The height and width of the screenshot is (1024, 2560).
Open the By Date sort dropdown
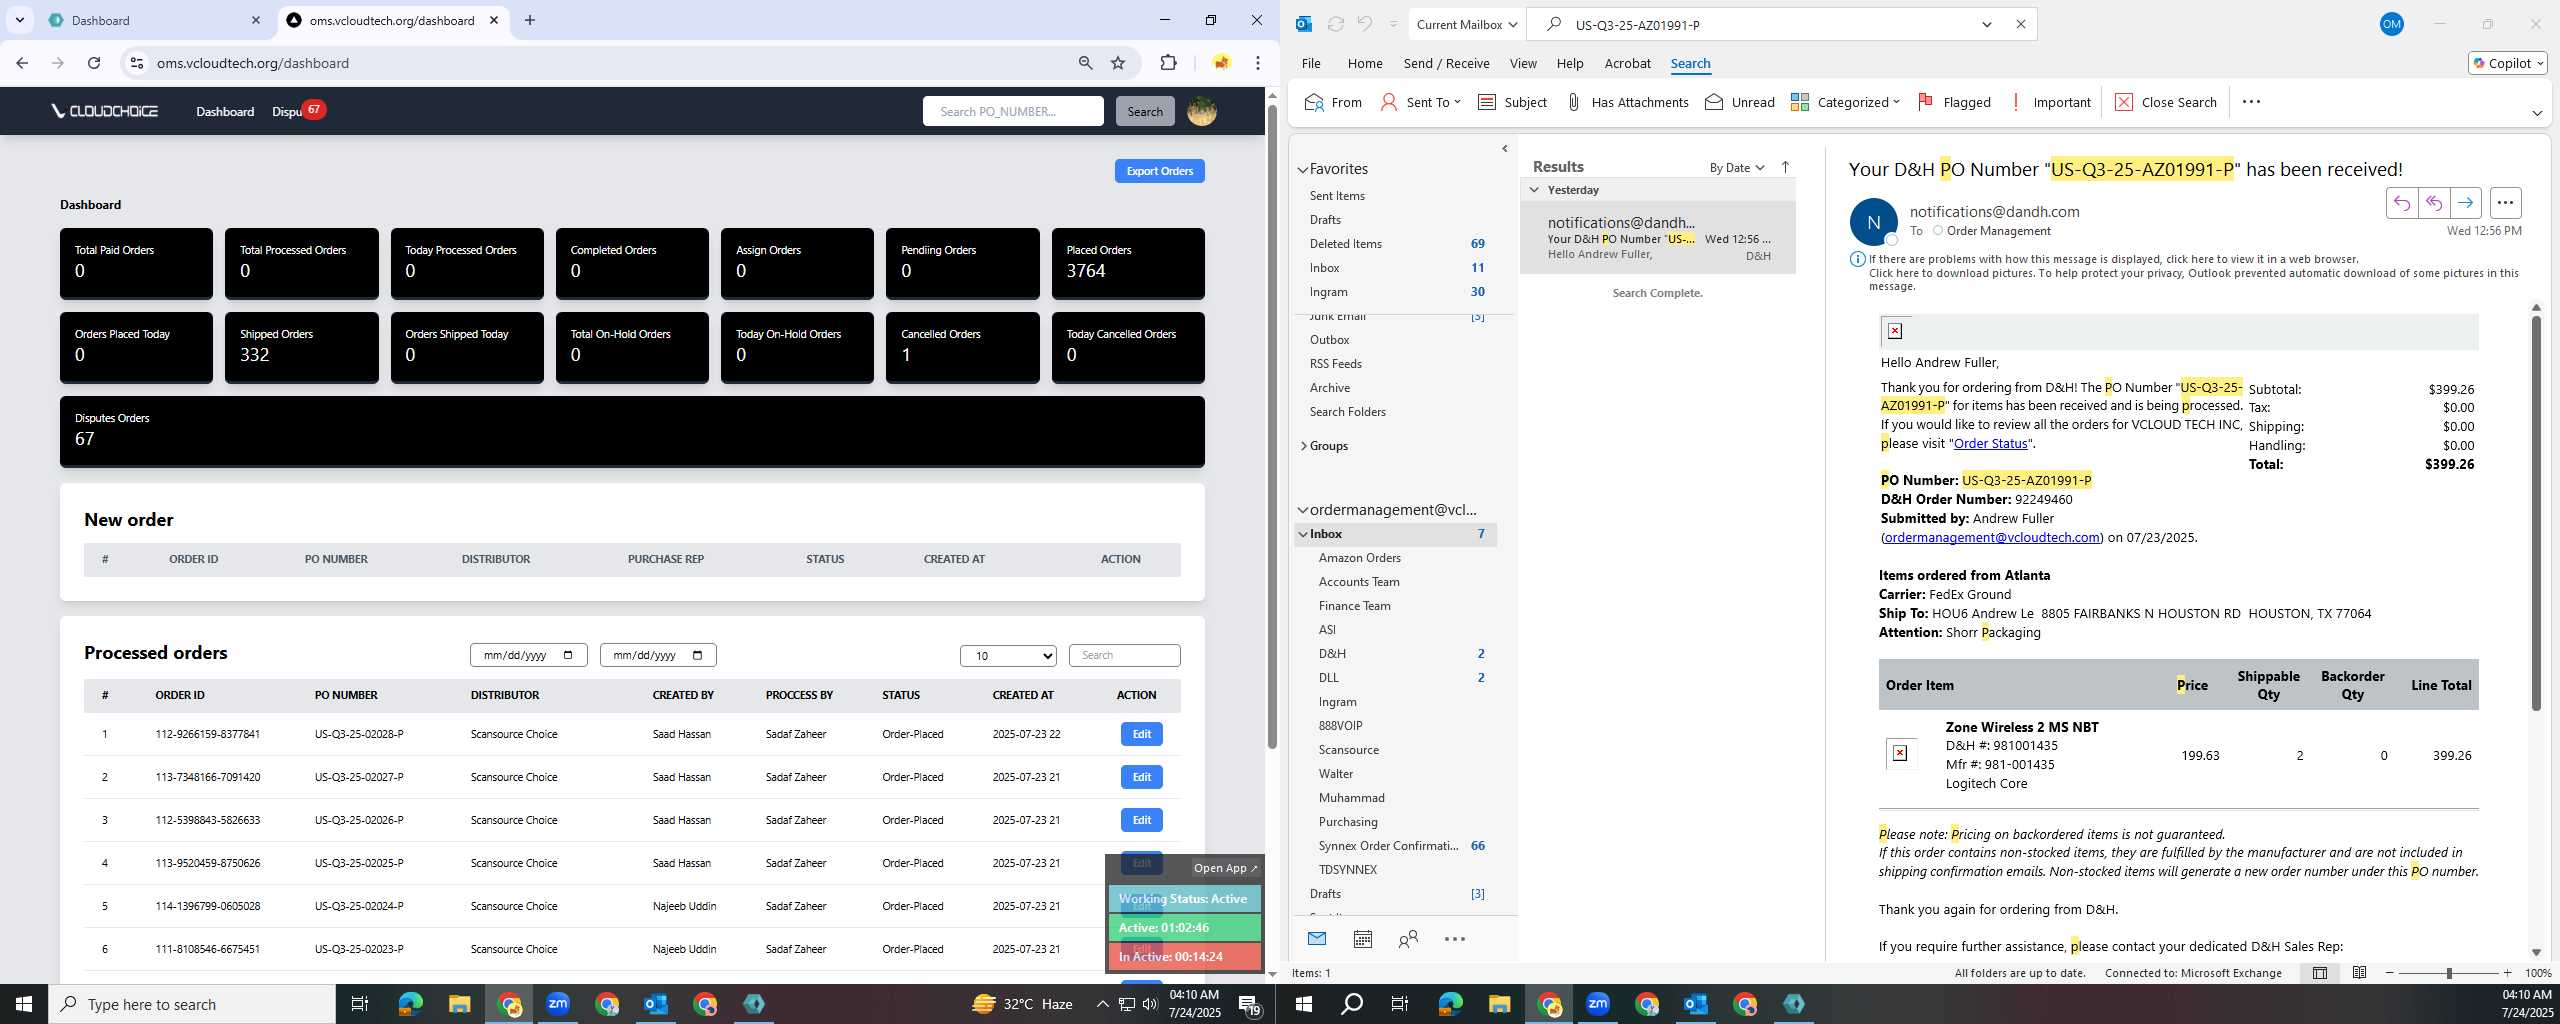1737,168
